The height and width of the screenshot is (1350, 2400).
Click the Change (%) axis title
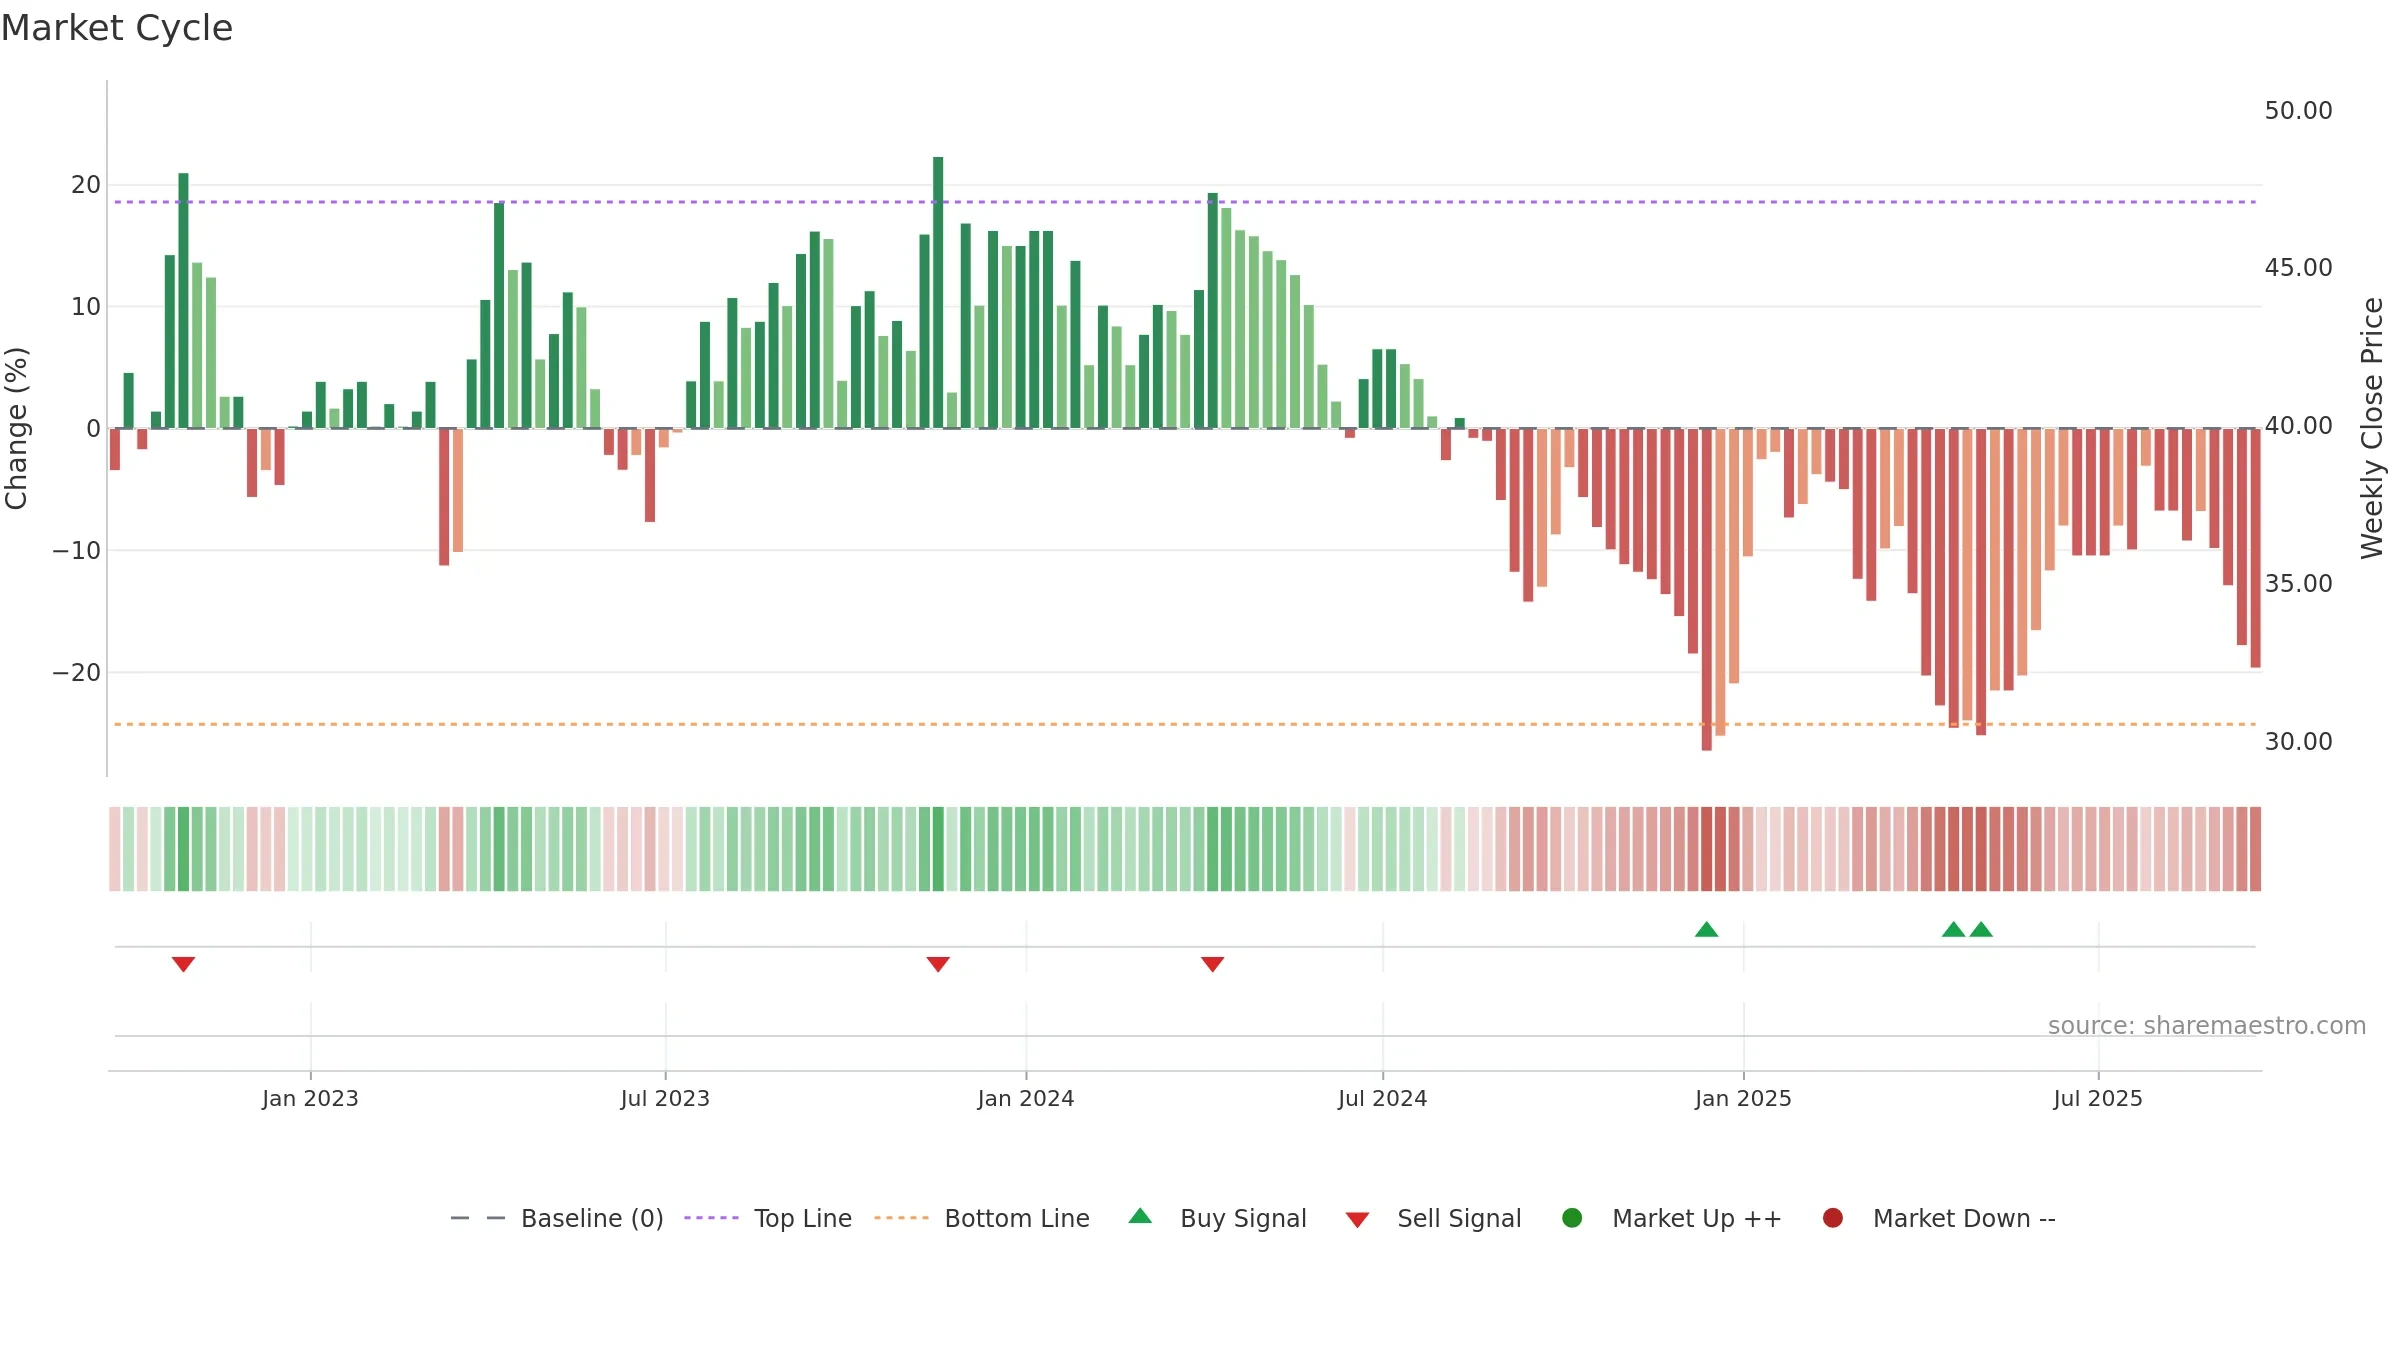tap(16, 428)
